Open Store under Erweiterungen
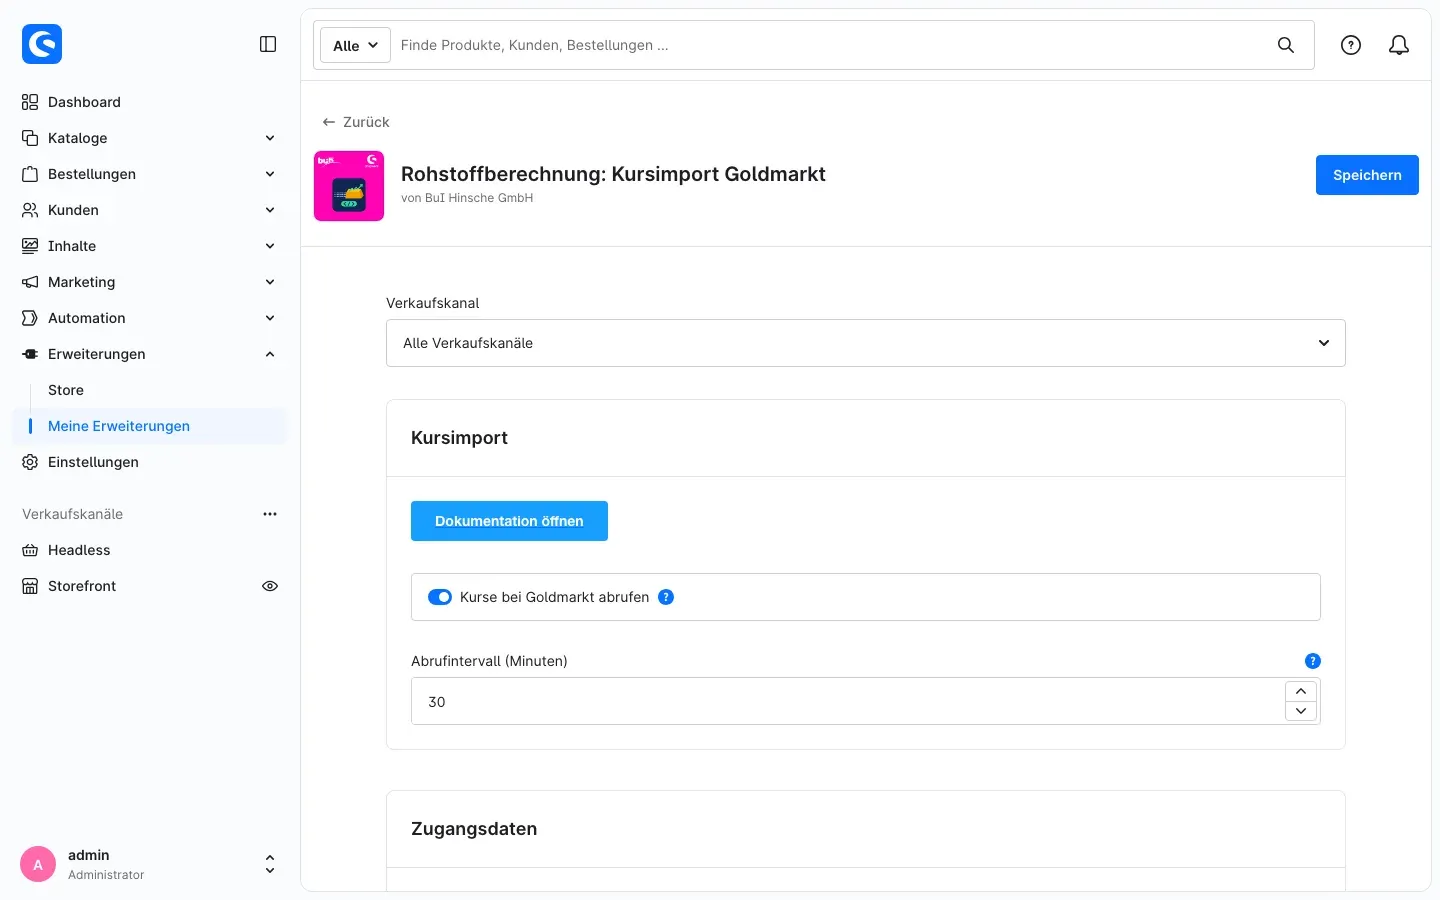Viewport: 1440px width, 900px height. coord(66,390)
